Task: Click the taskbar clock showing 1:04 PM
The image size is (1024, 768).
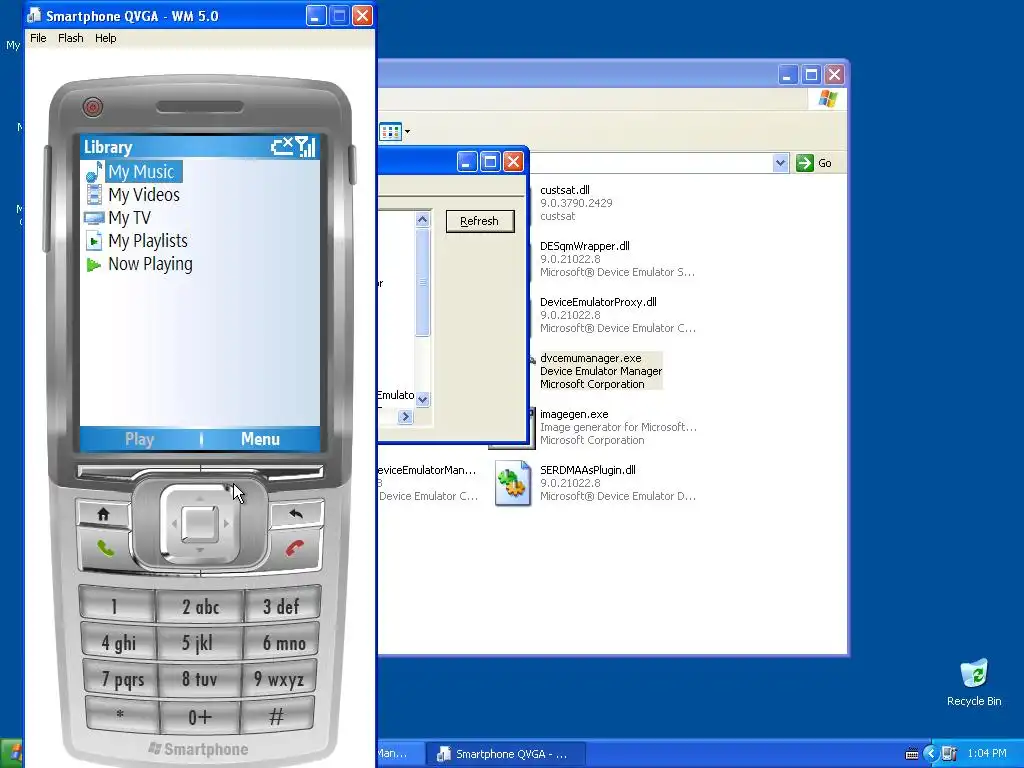Action: click(987, 754)
